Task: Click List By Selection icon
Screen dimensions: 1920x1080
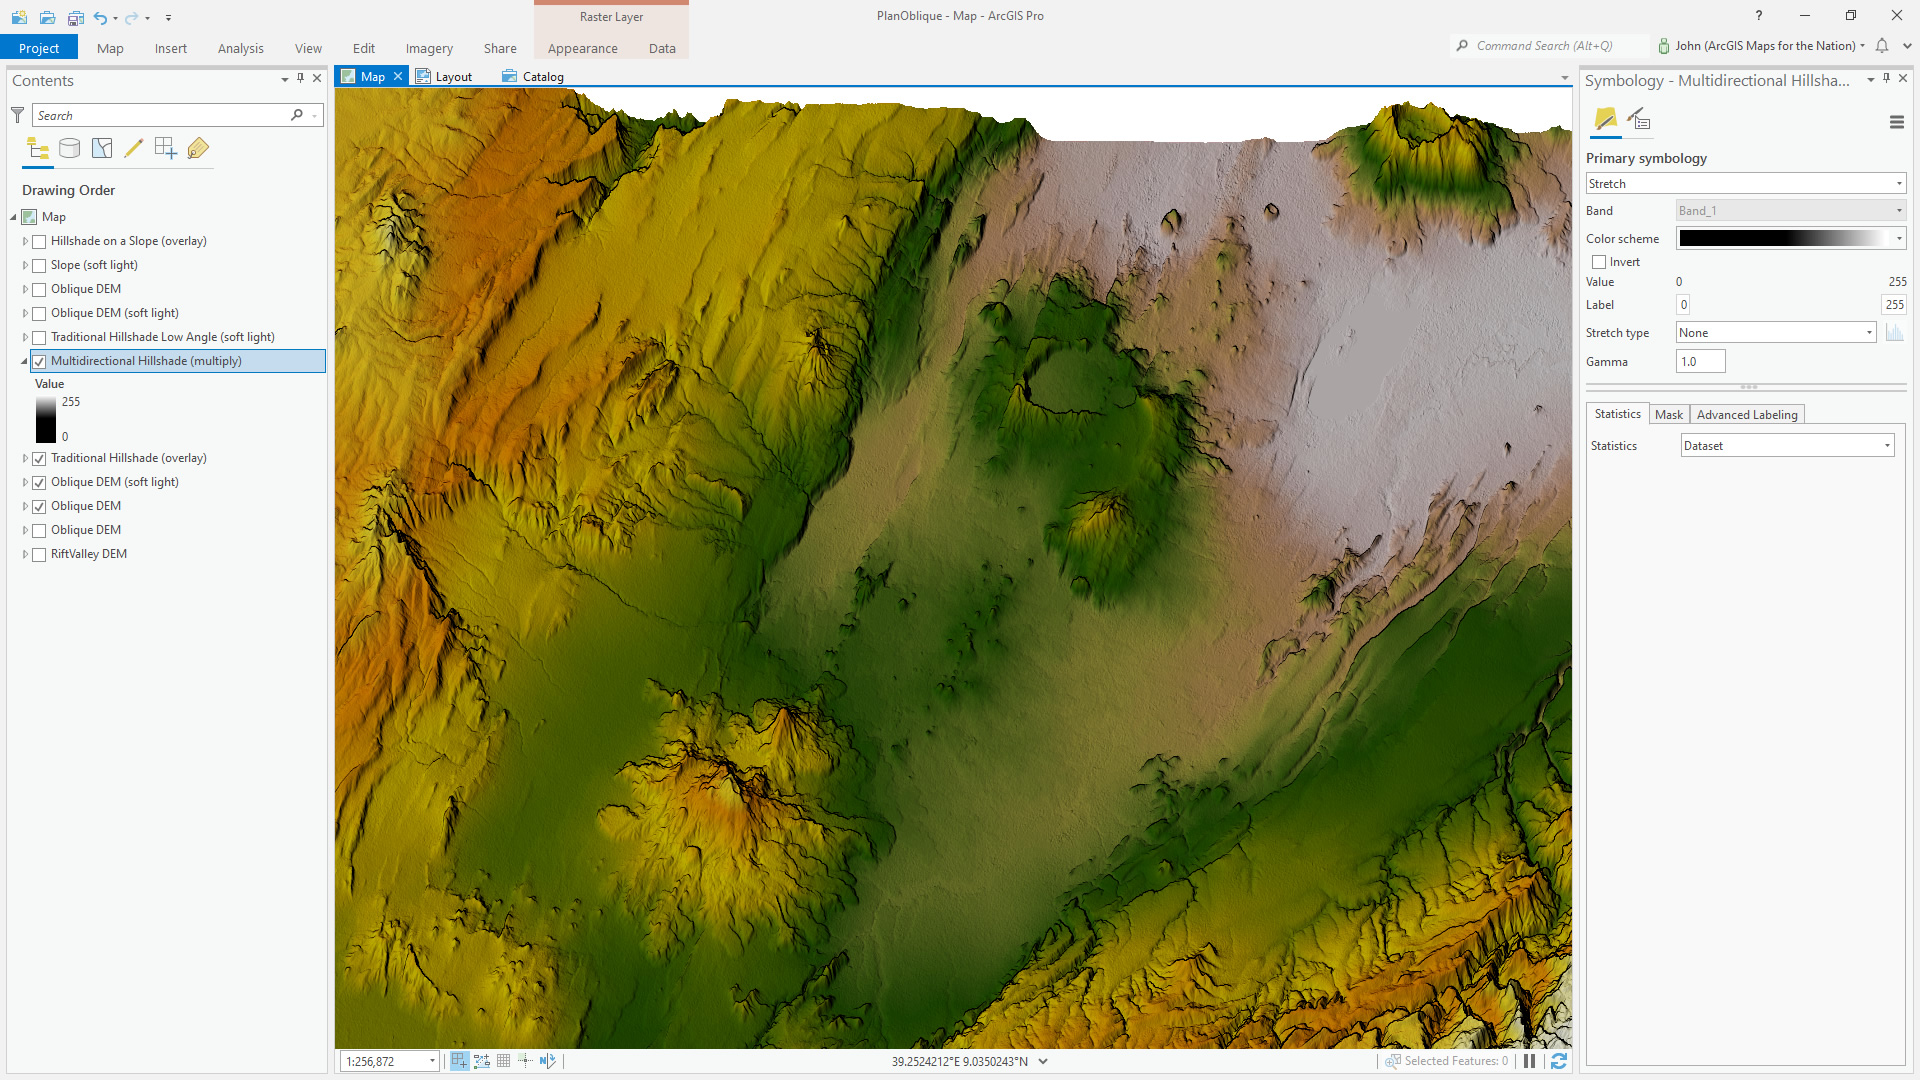Action: click(x=102, y=149)
